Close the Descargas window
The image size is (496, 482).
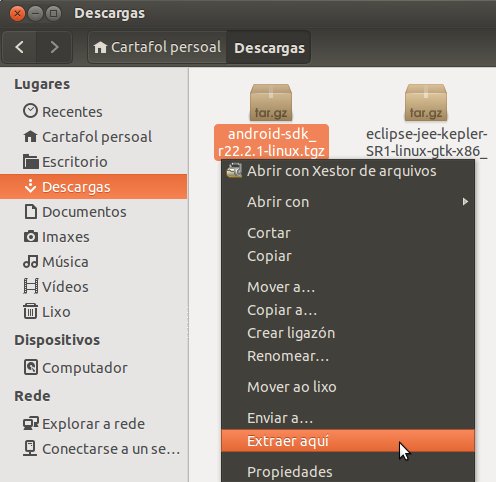click(17, 14)
